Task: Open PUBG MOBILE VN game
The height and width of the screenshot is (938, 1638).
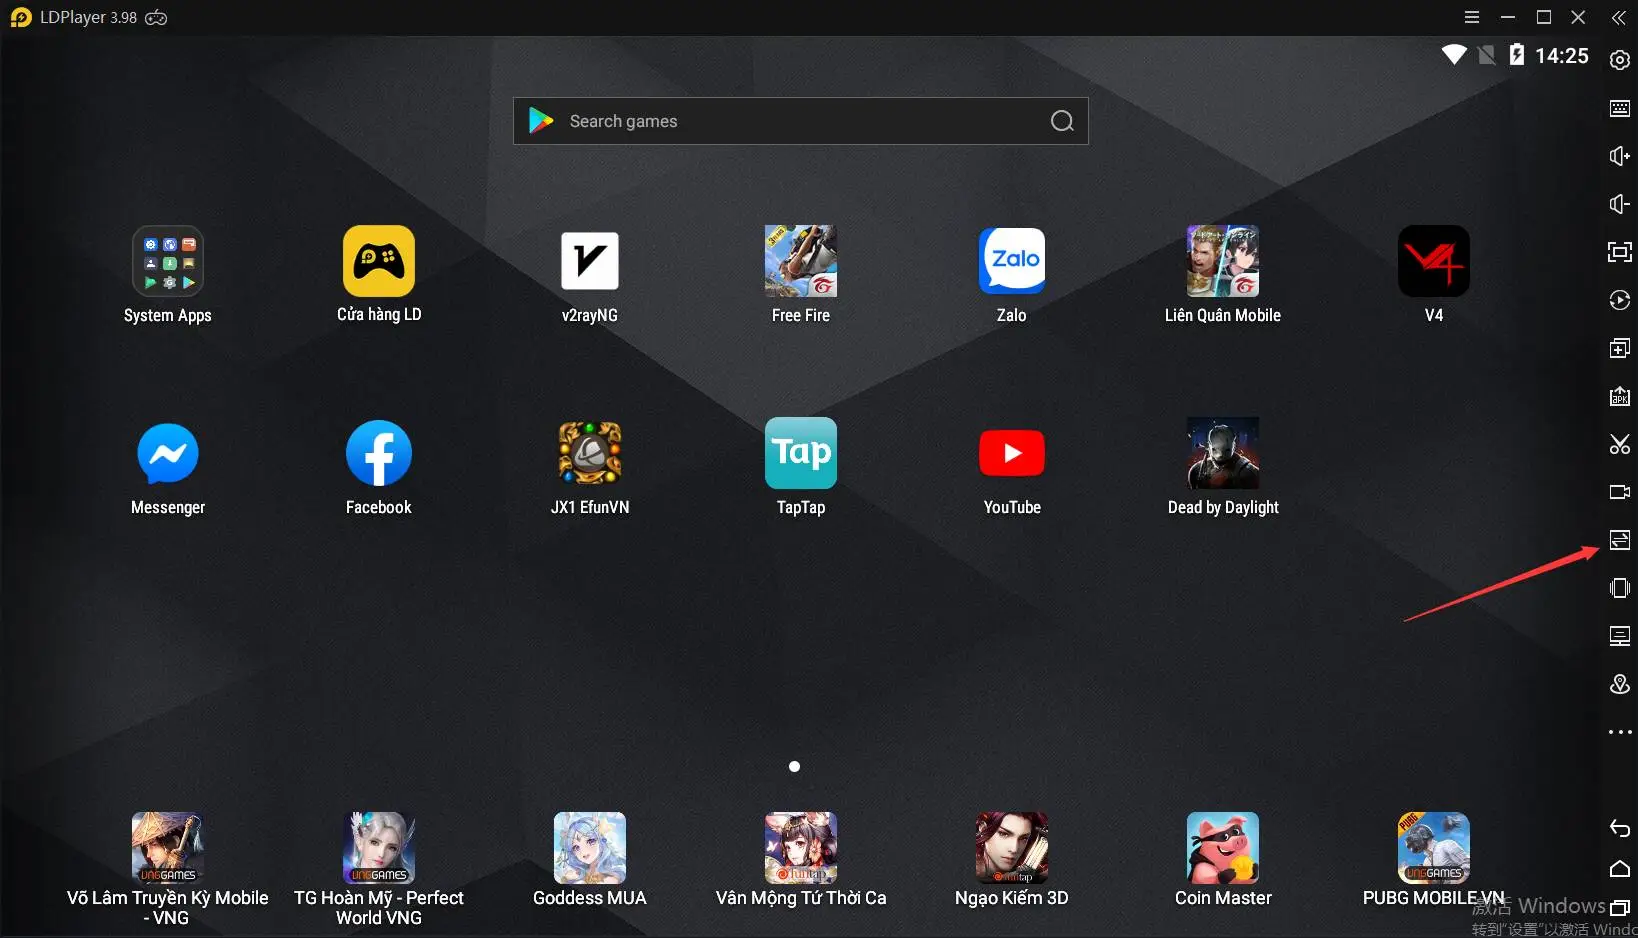Action: pos(1434,848)
